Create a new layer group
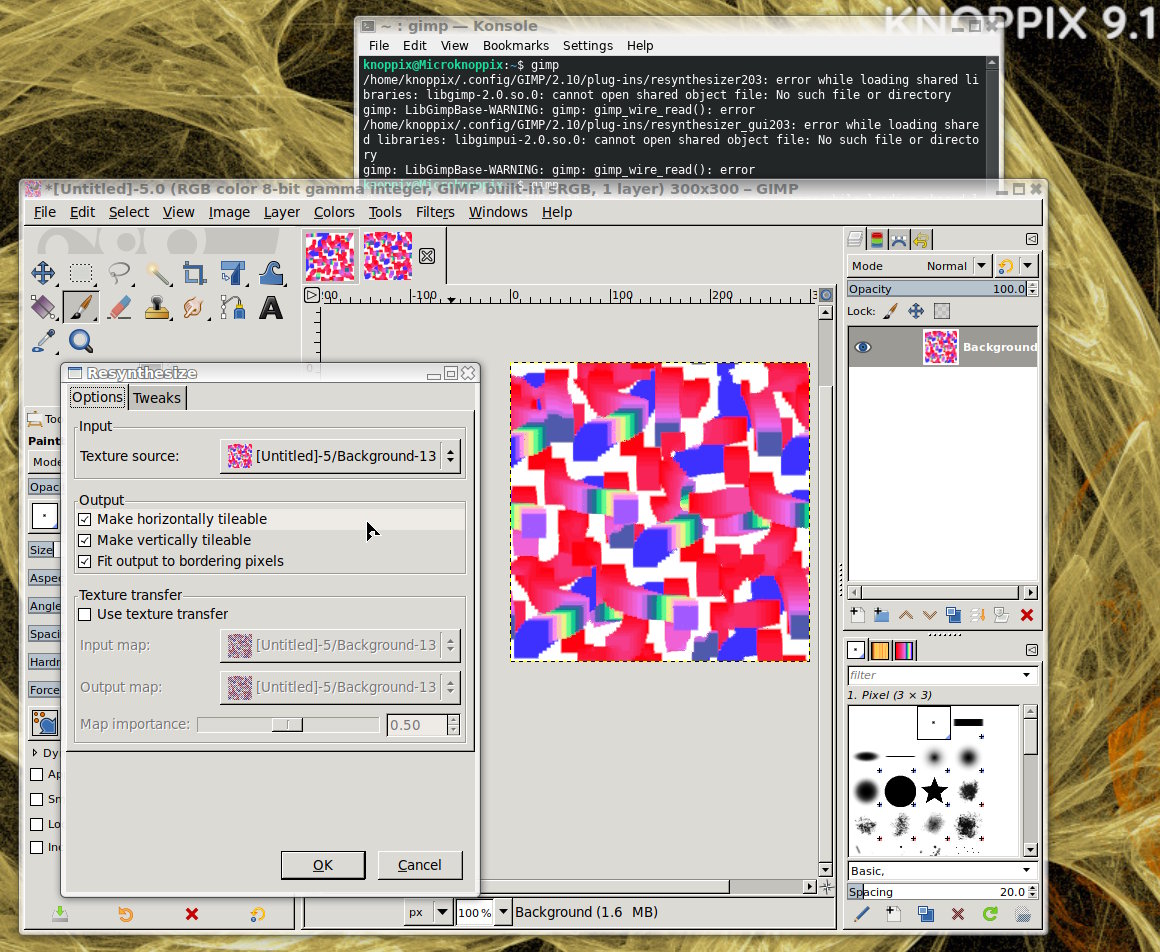 881,615
